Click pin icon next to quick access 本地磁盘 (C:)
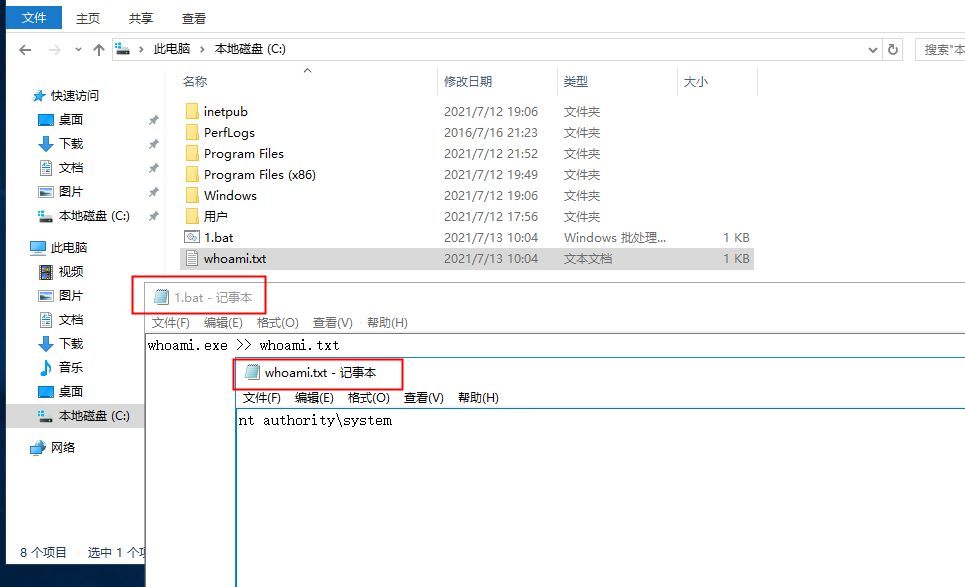 click(154, 216)
